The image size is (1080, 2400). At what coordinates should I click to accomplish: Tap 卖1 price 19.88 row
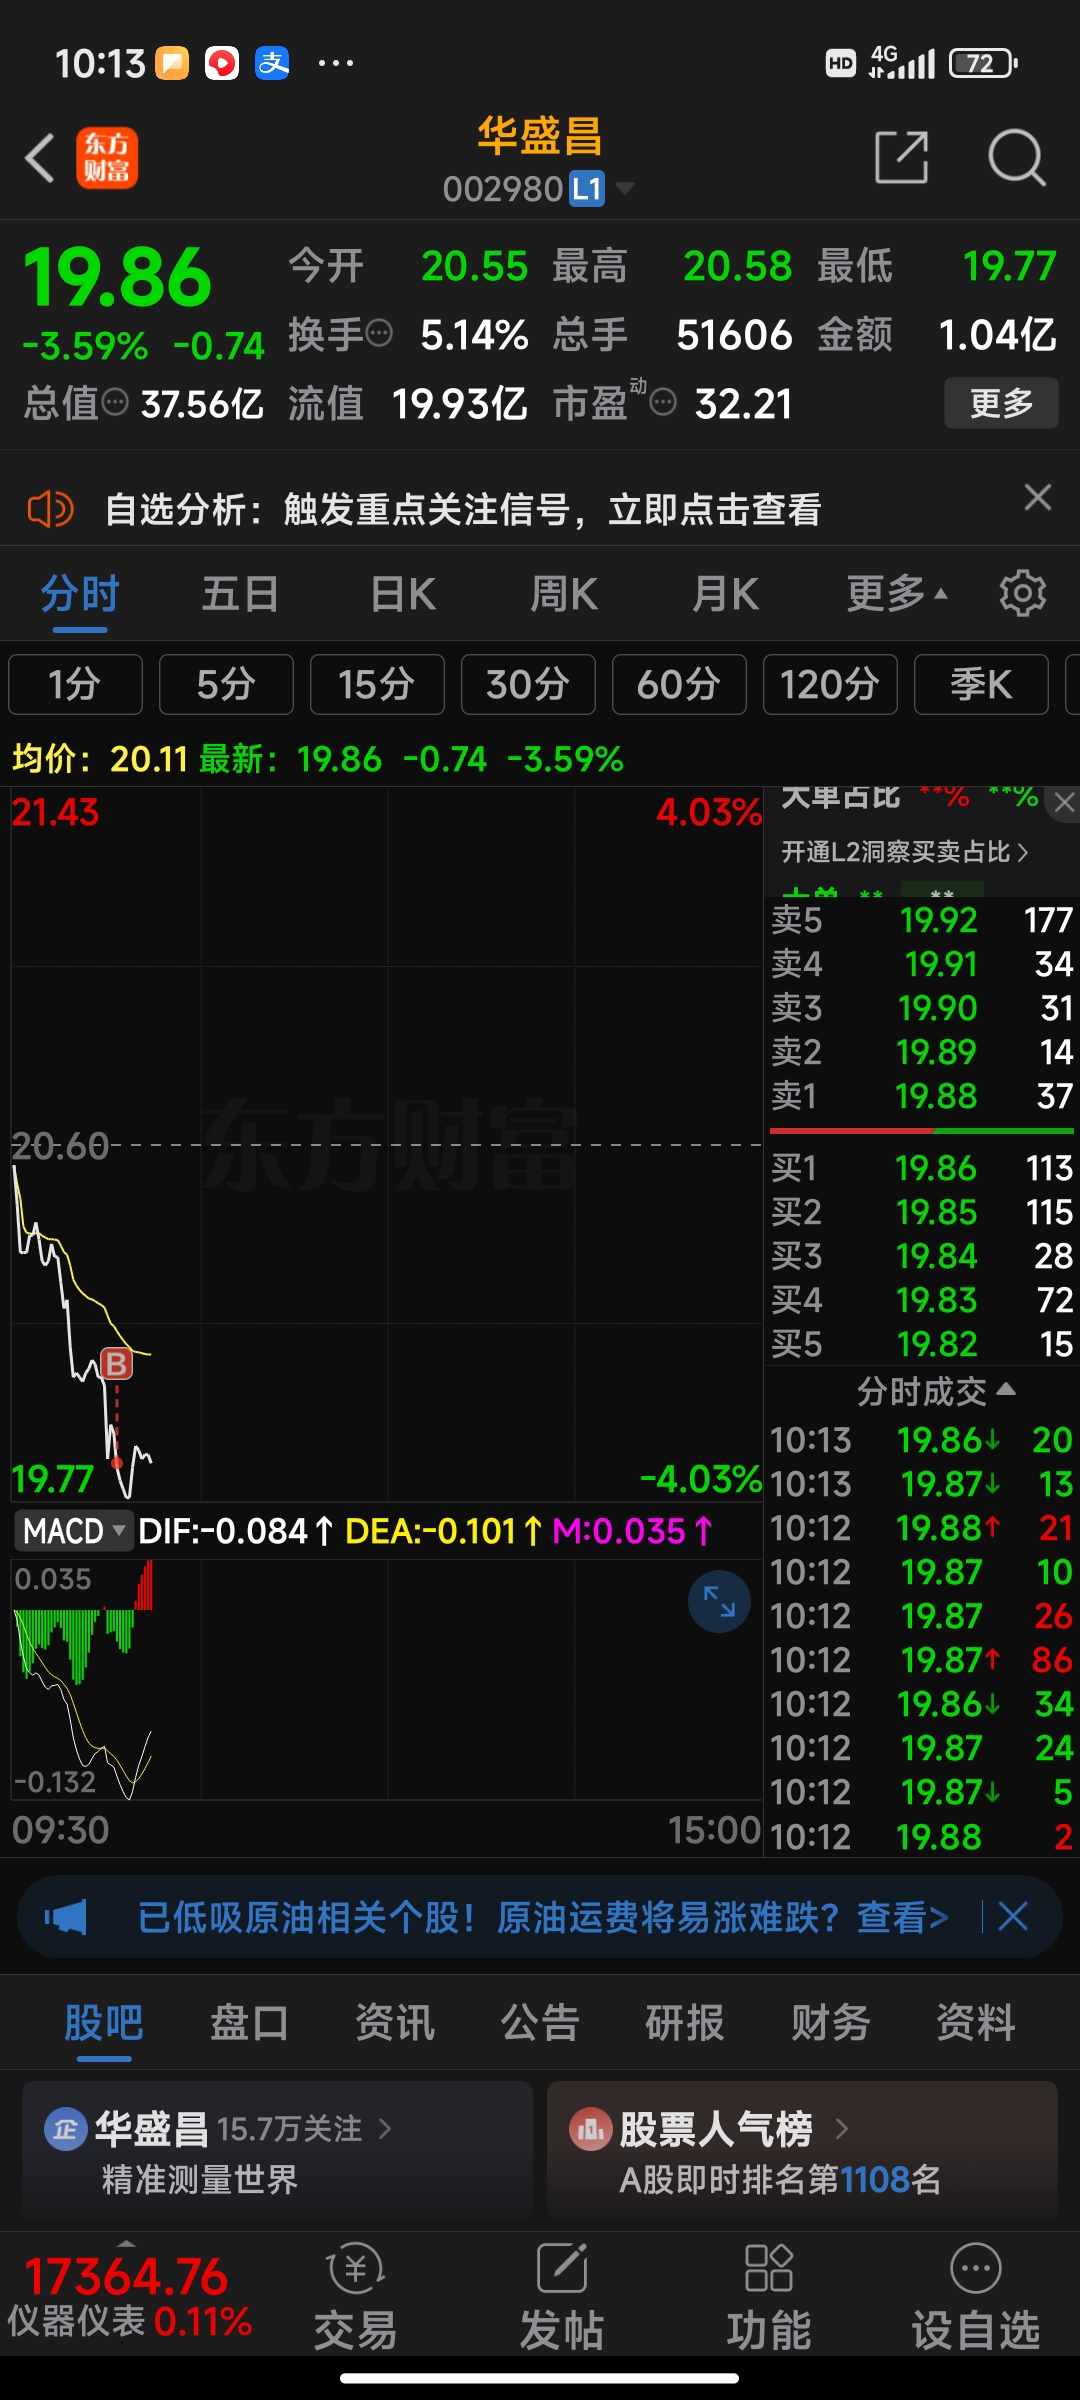[x=922, y=1096]
